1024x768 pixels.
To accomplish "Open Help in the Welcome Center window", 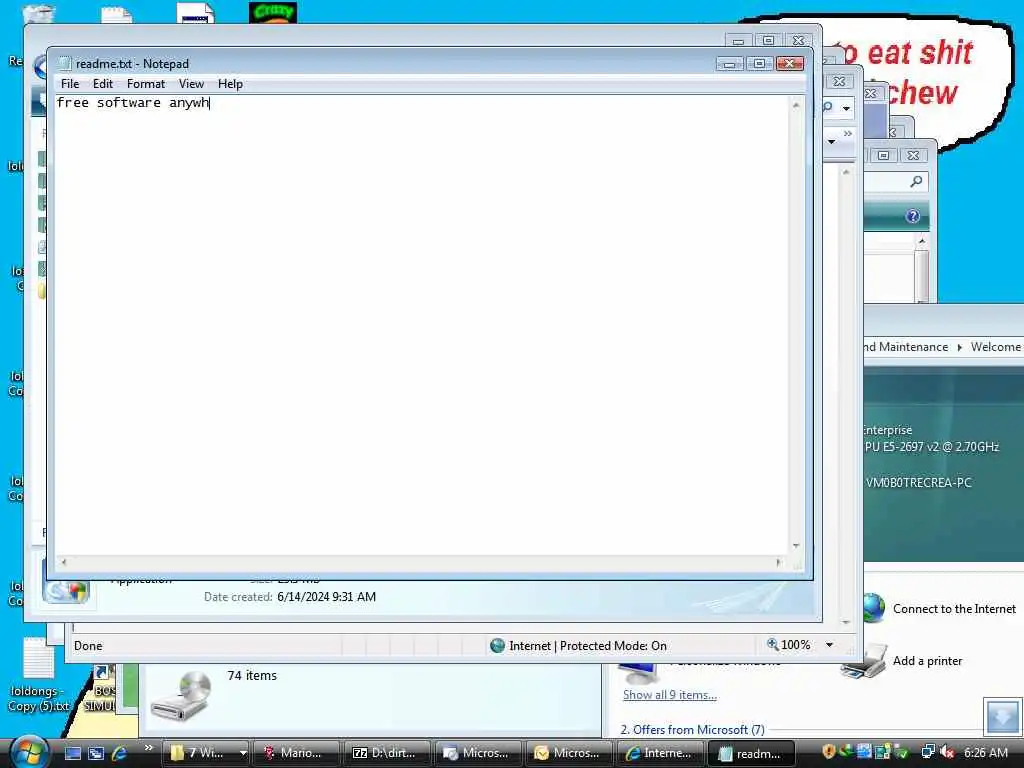I will [x=913, y=216].
